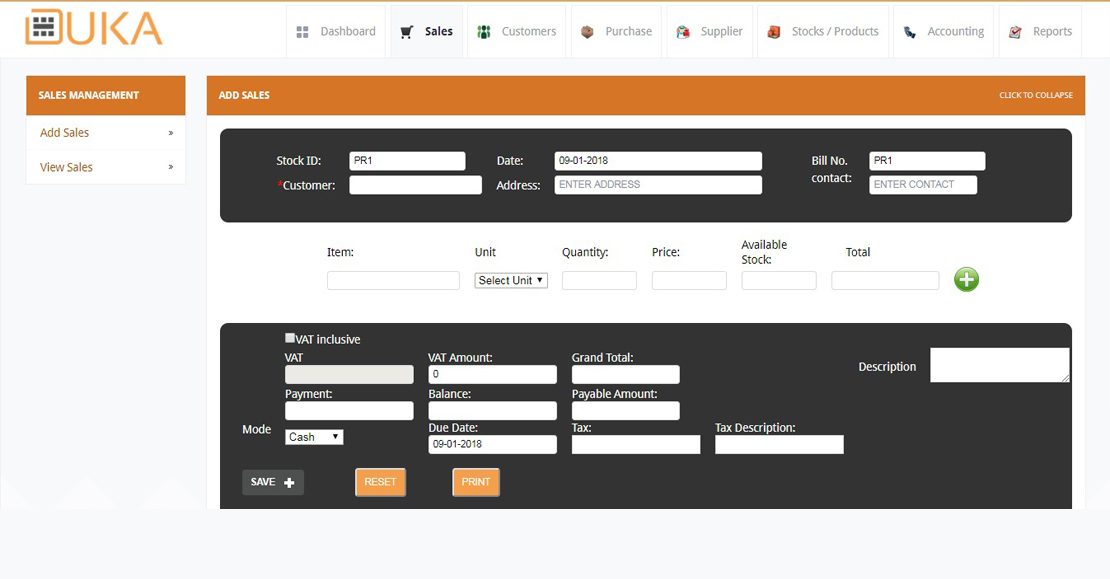Click the Accounting icon
1110x579 pixels.
tap(910, 32)
